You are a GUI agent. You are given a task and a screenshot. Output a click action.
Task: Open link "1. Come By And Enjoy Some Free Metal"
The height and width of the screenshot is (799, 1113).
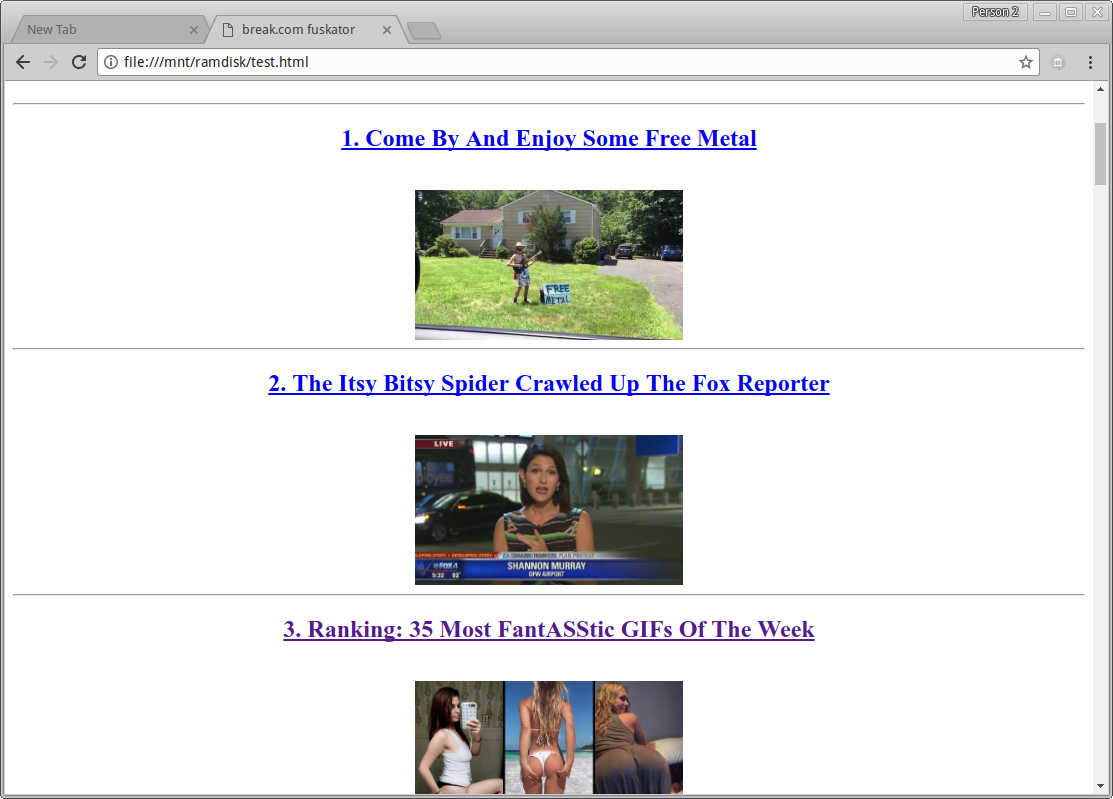(549, 138)
